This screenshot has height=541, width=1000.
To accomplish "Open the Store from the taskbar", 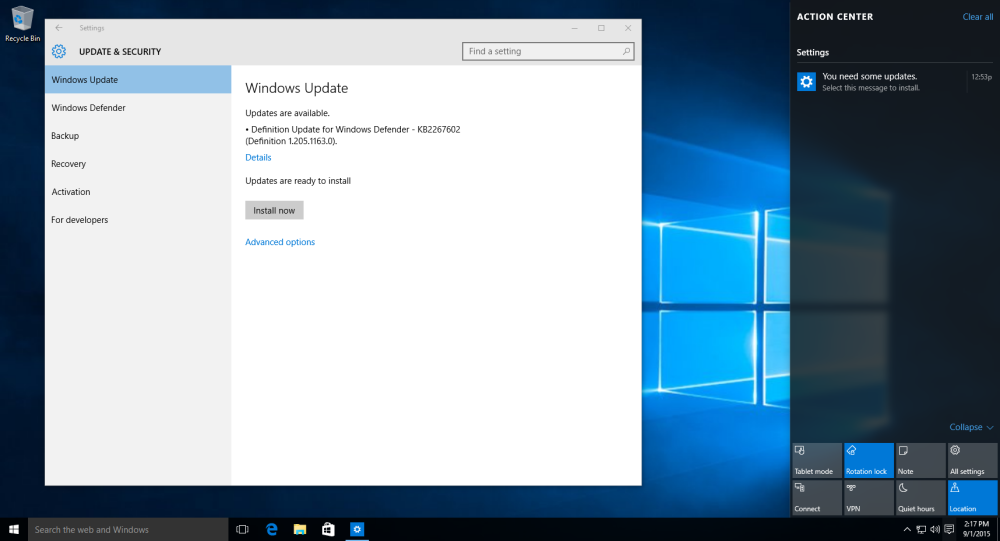I will click(x=328, y=530).
